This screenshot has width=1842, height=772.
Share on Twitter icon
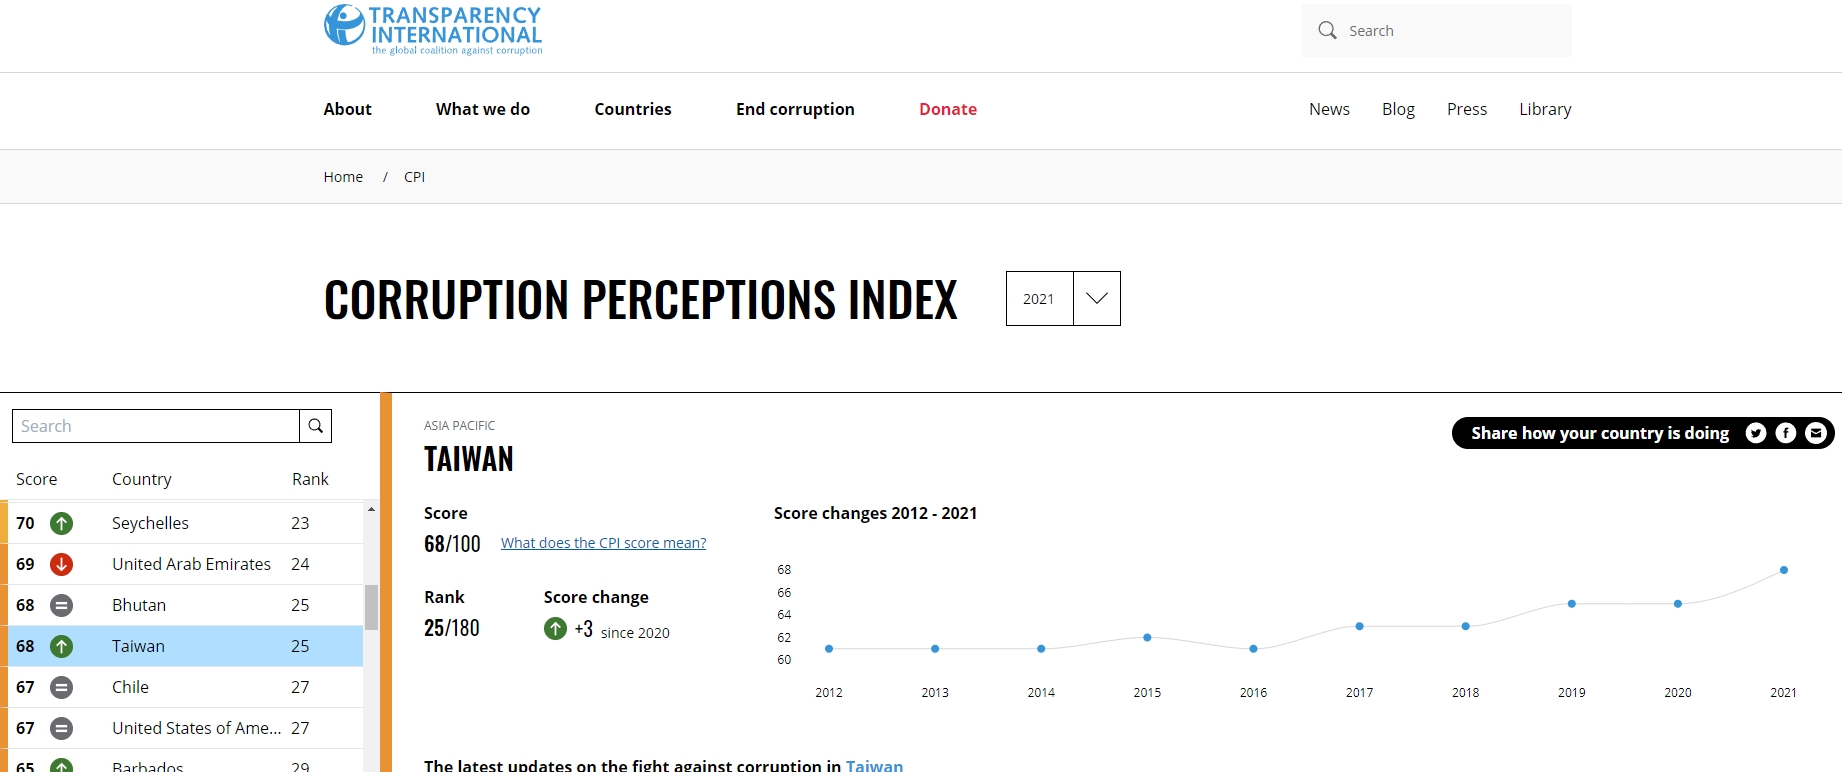click(1756, 433)
